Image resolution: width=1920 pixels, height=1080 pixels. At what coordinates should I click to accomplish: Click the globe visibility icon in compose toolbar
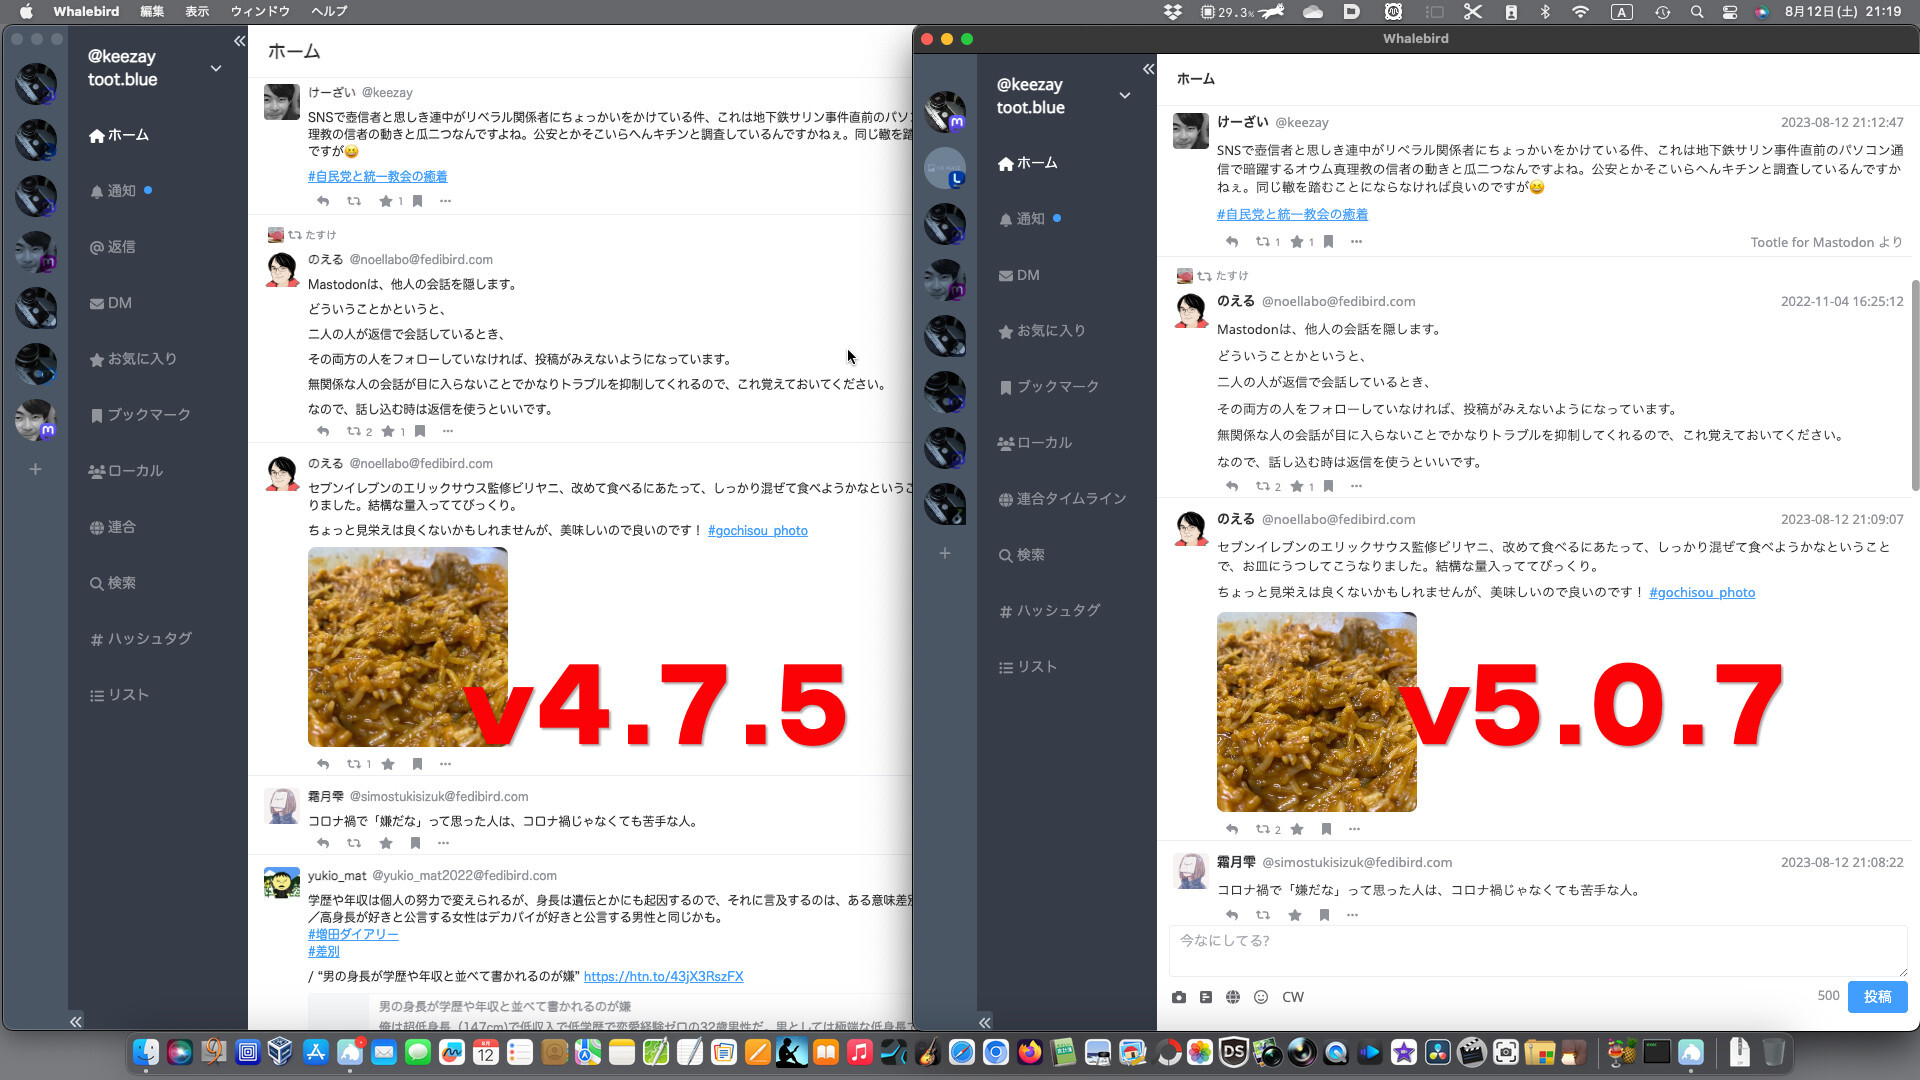tap(1233, 997)
